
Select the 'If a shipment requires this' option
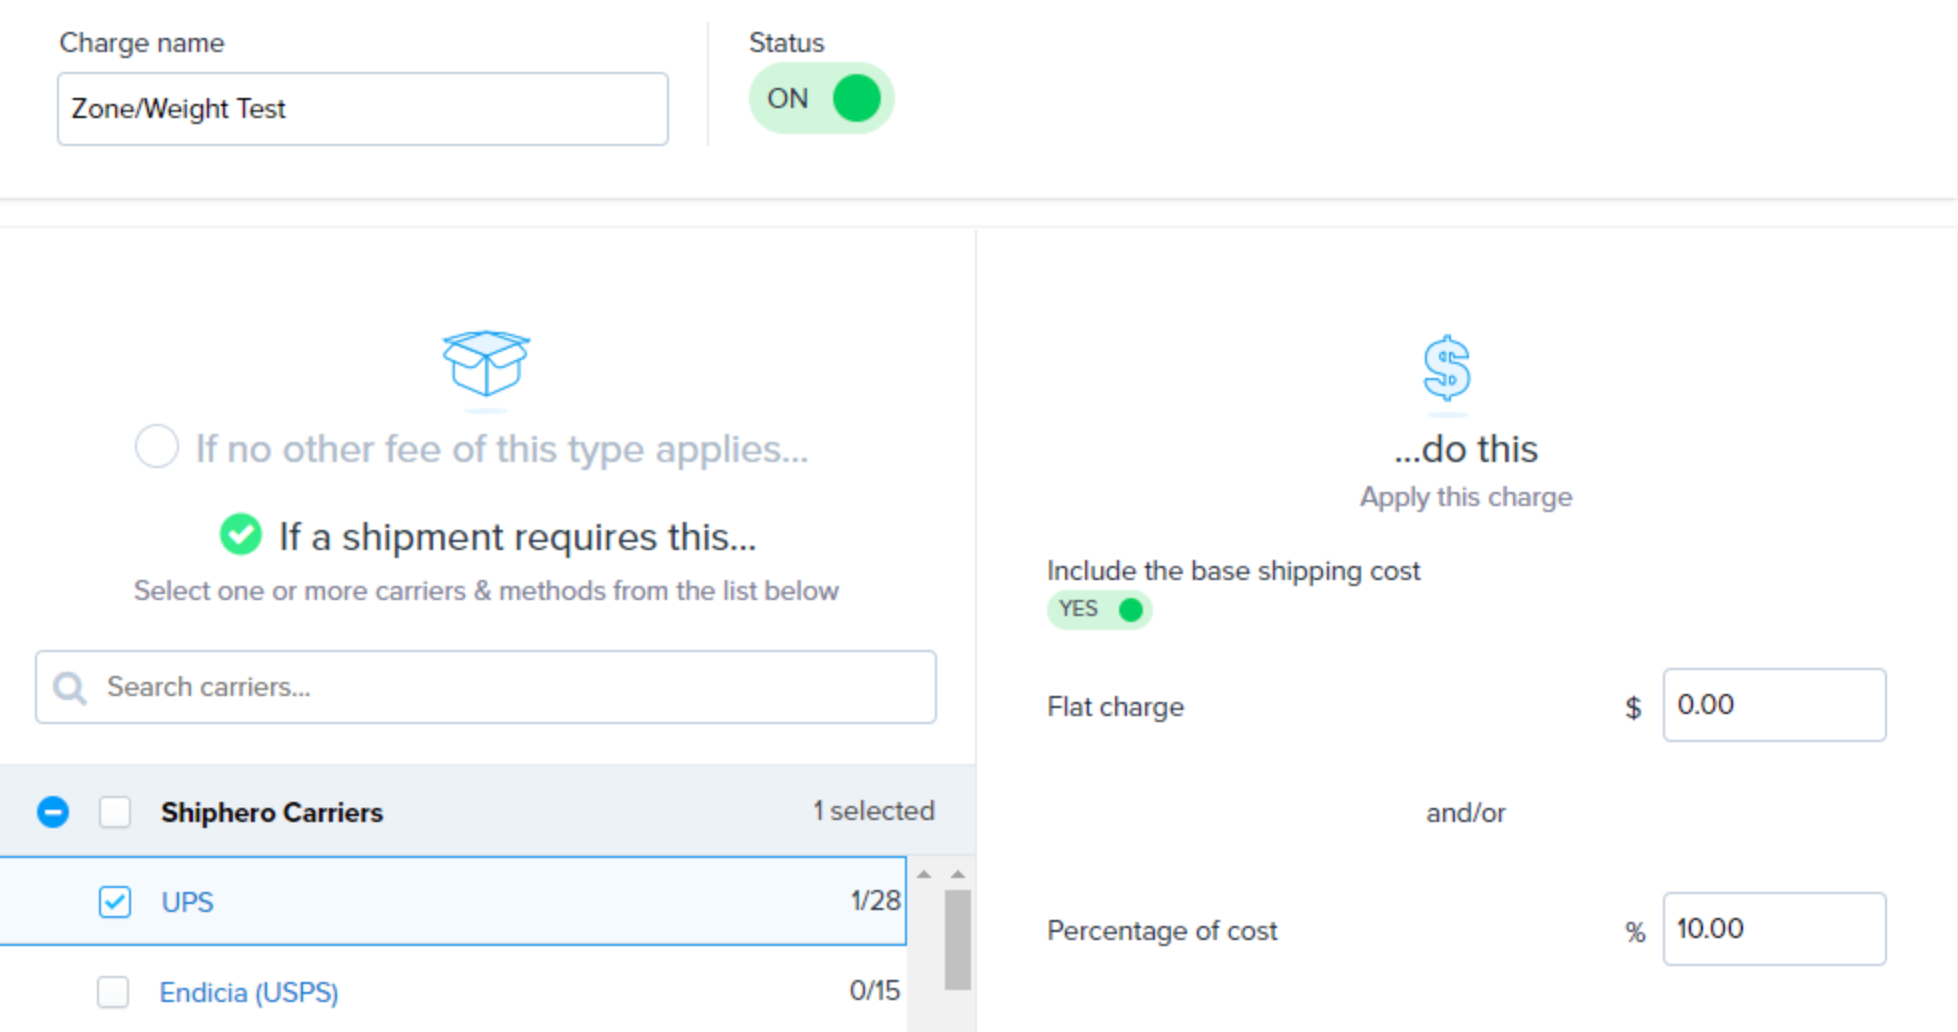coord(488,536)
